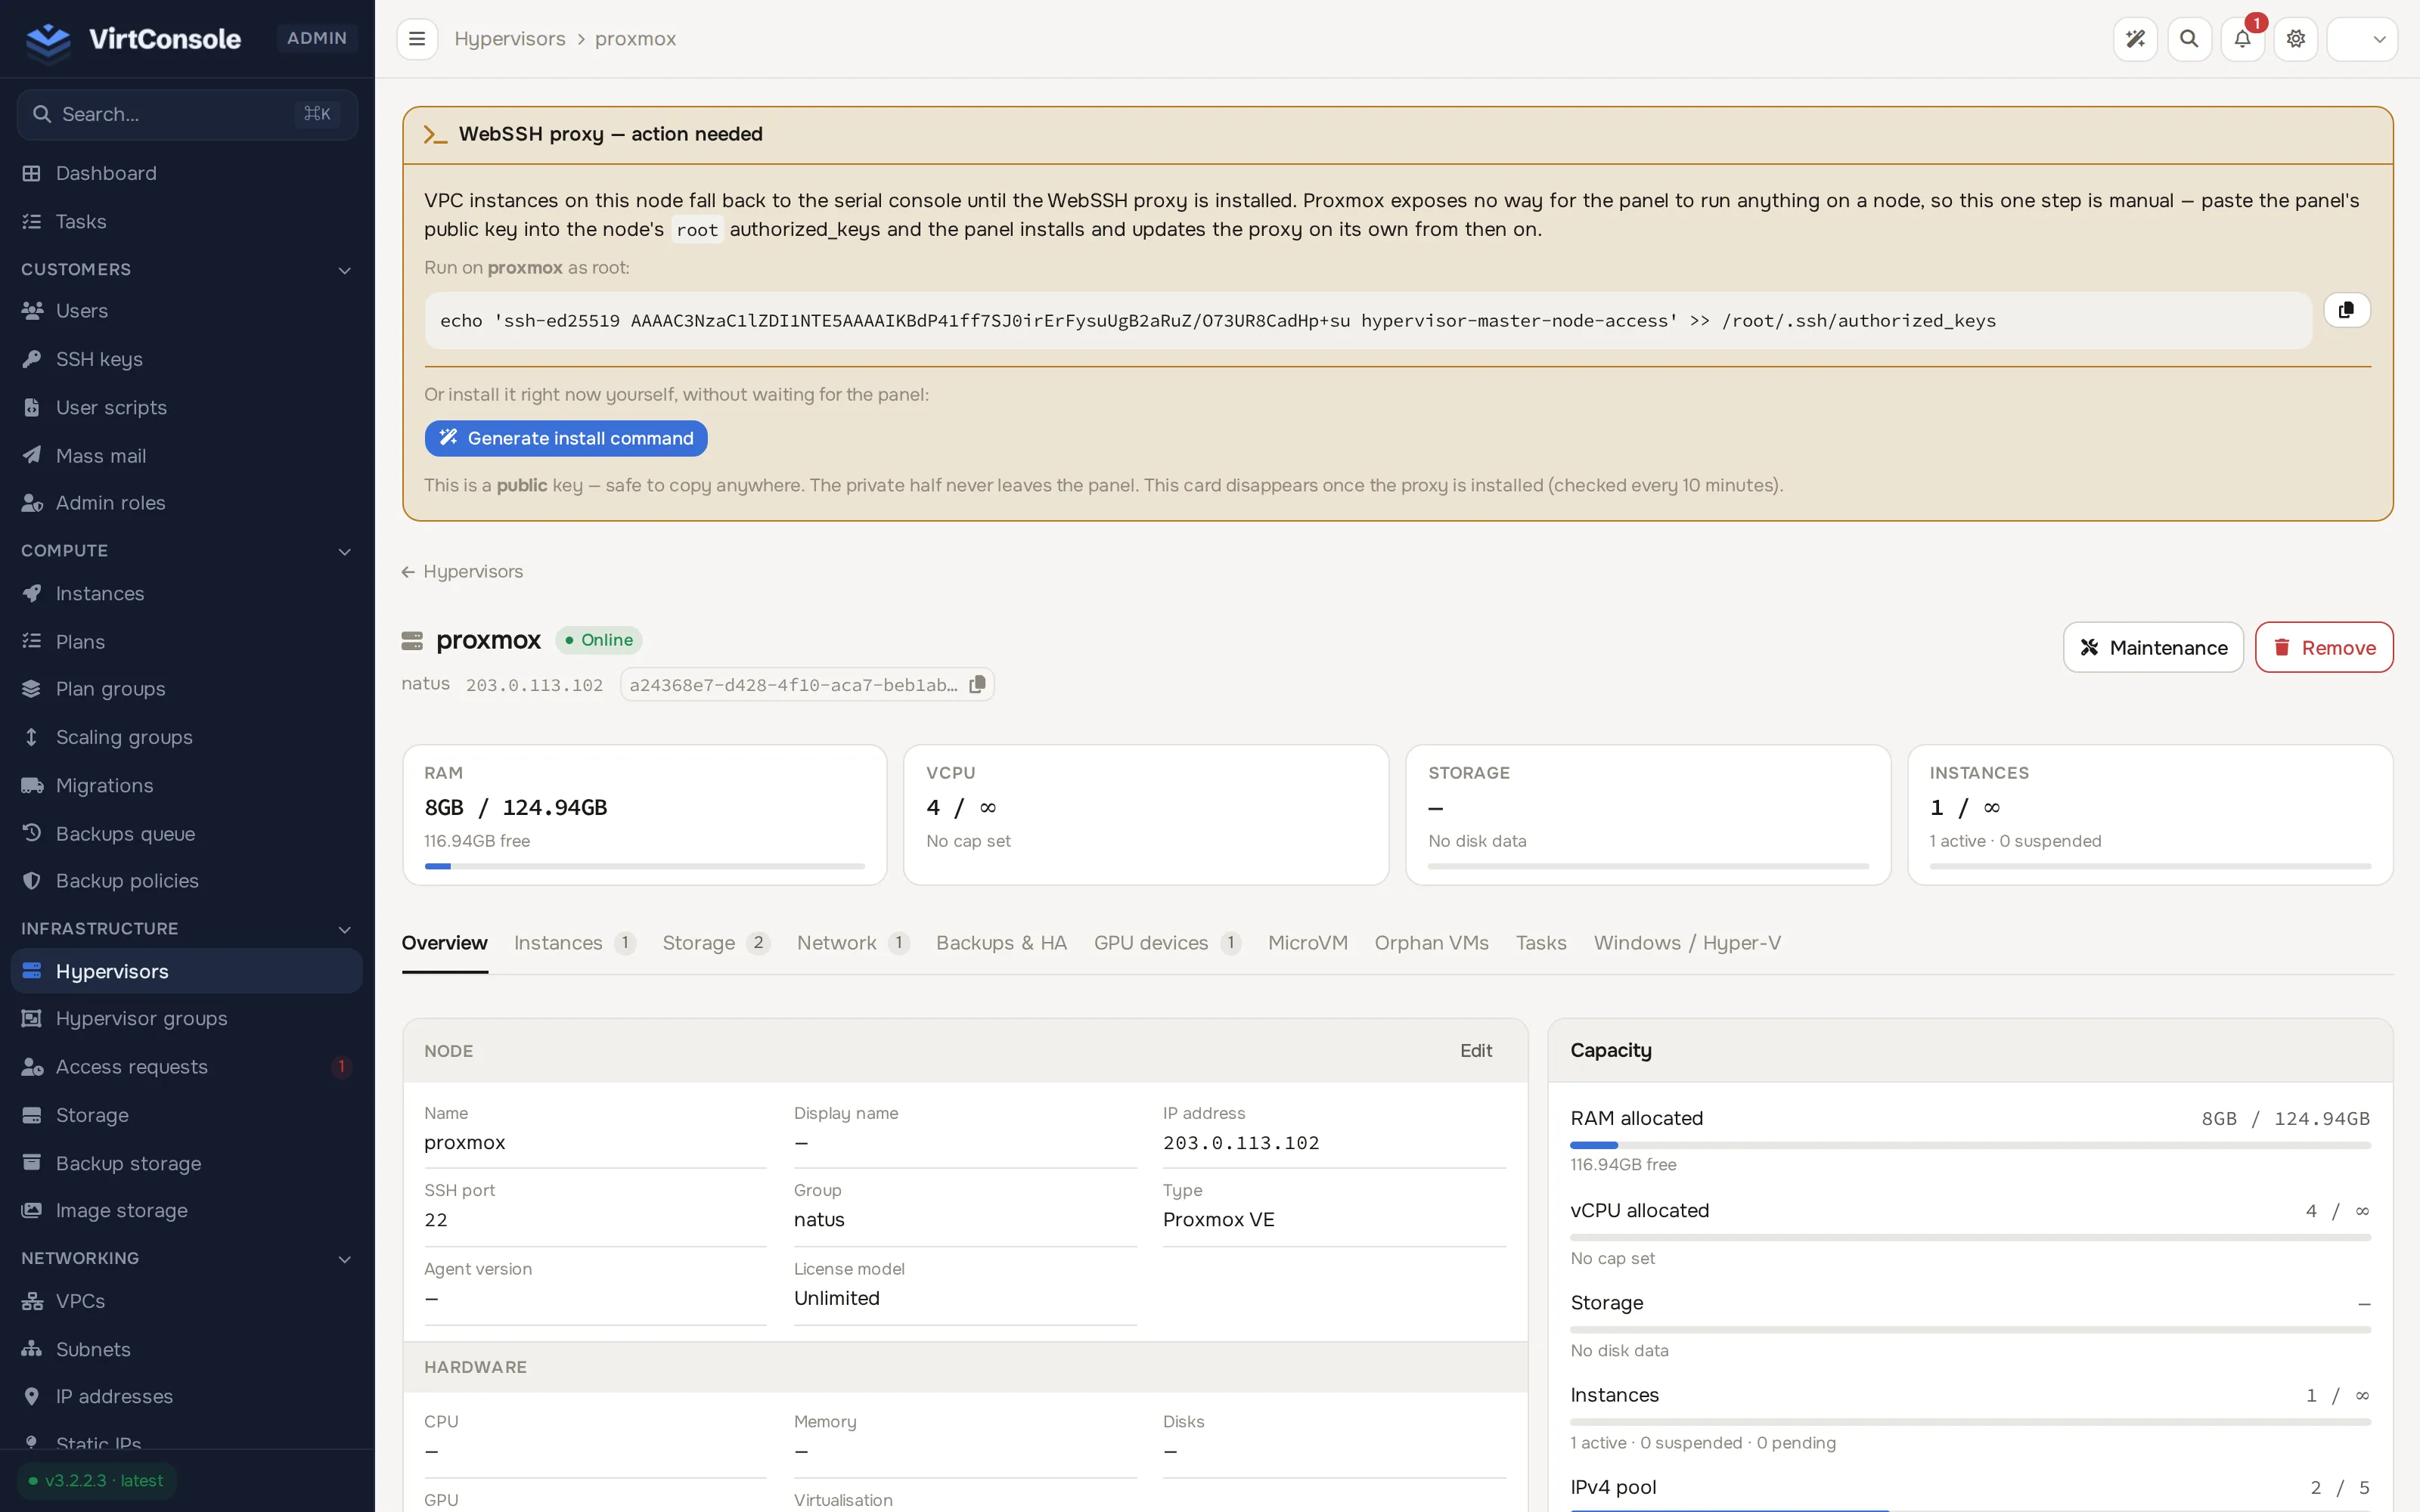Viewport: 2420px width, 1512px height.
Task: Open Migrations in the sidebar
Action: click(187, 786)
